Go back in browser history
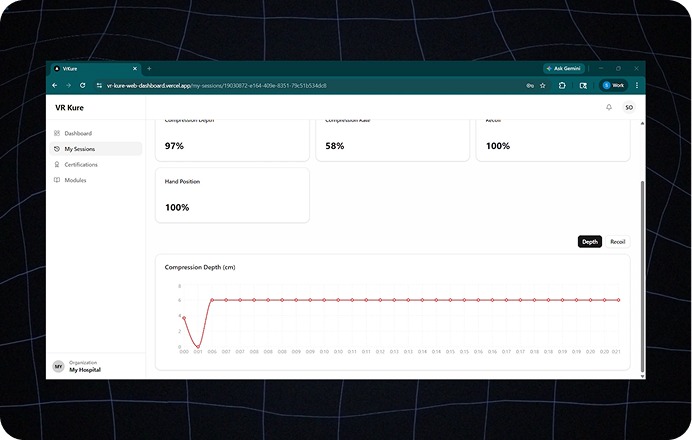This screenshot has width=692, height=440. coord(55,86)
